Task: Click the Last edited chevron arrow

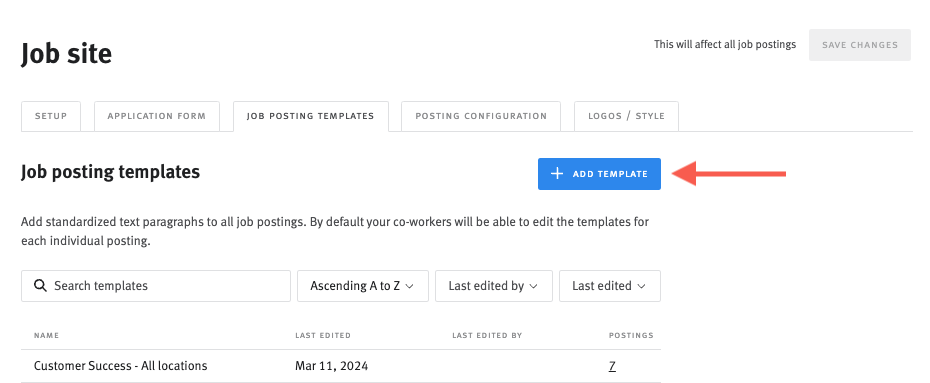Action: pyautogui.click(x=641, y=286)
